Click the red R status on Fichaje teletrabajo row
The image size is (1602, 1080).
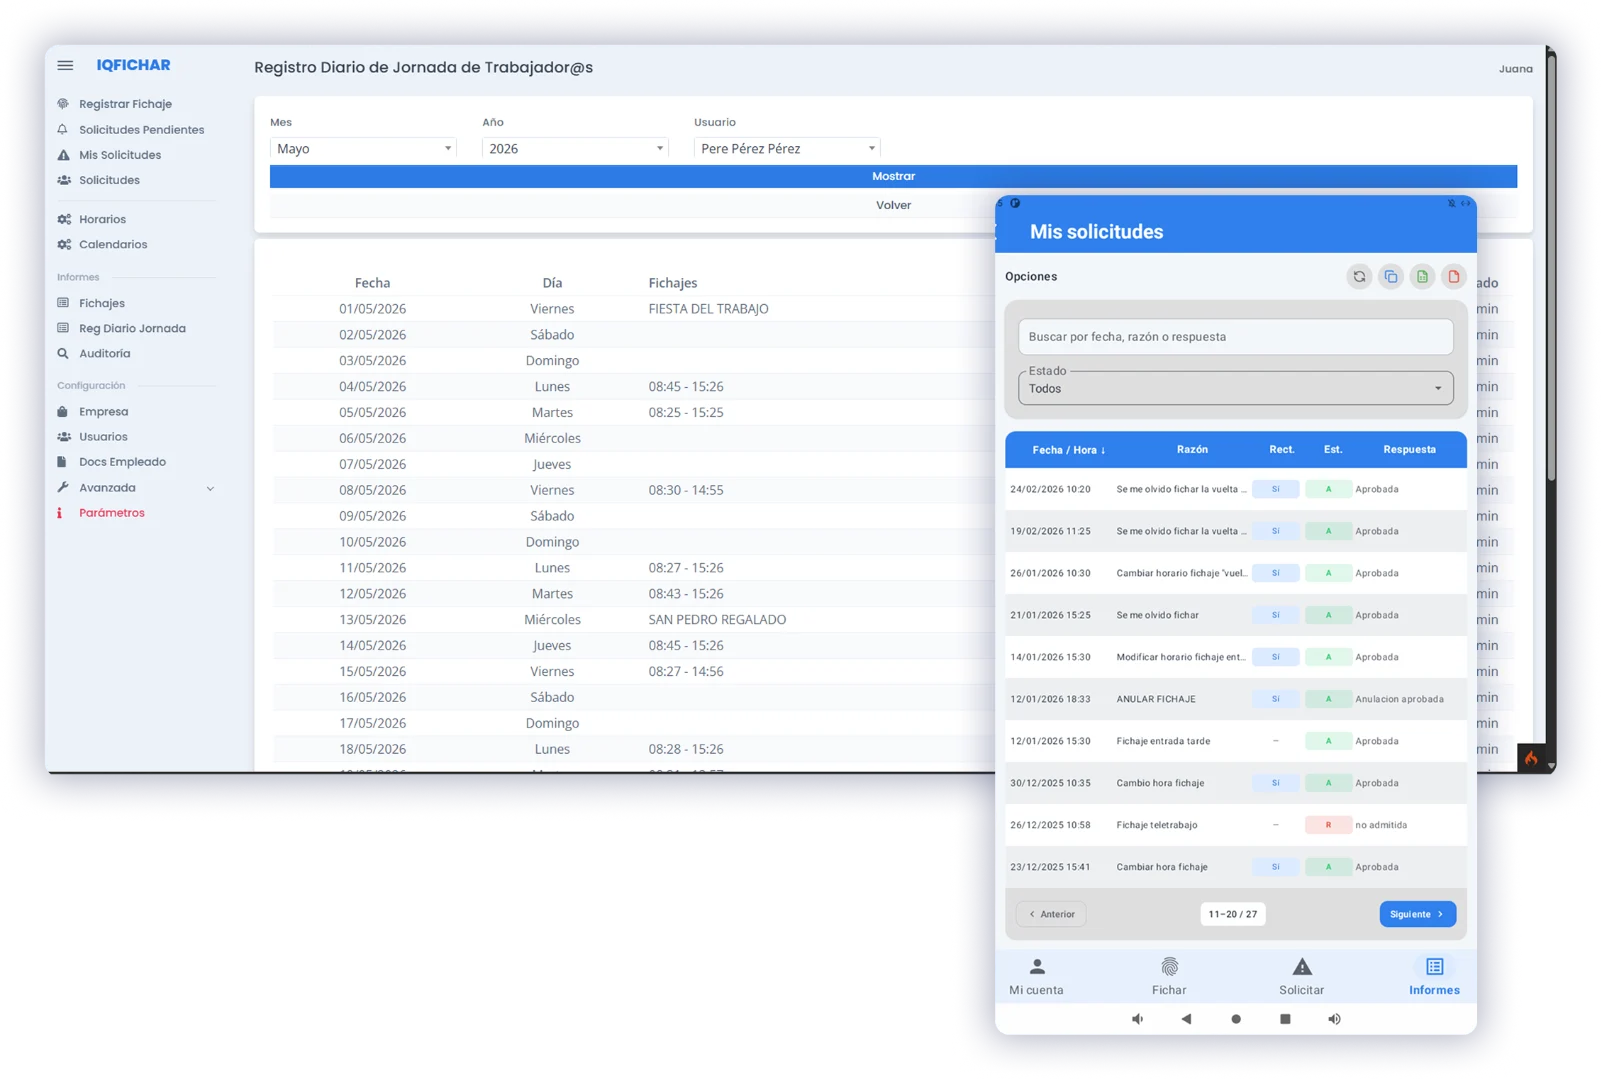[x=1328, y=825]
